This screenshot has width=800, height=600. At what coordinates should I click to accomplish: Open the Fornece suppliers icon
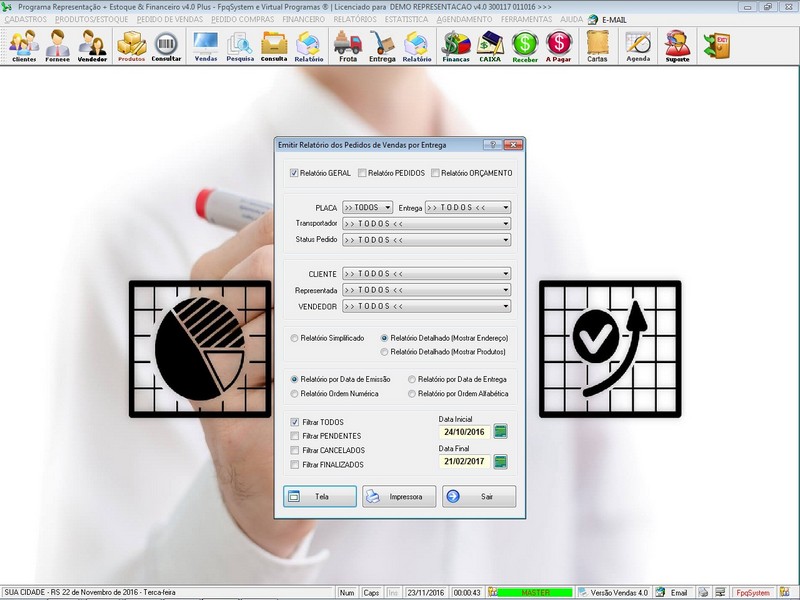(58, 46)
